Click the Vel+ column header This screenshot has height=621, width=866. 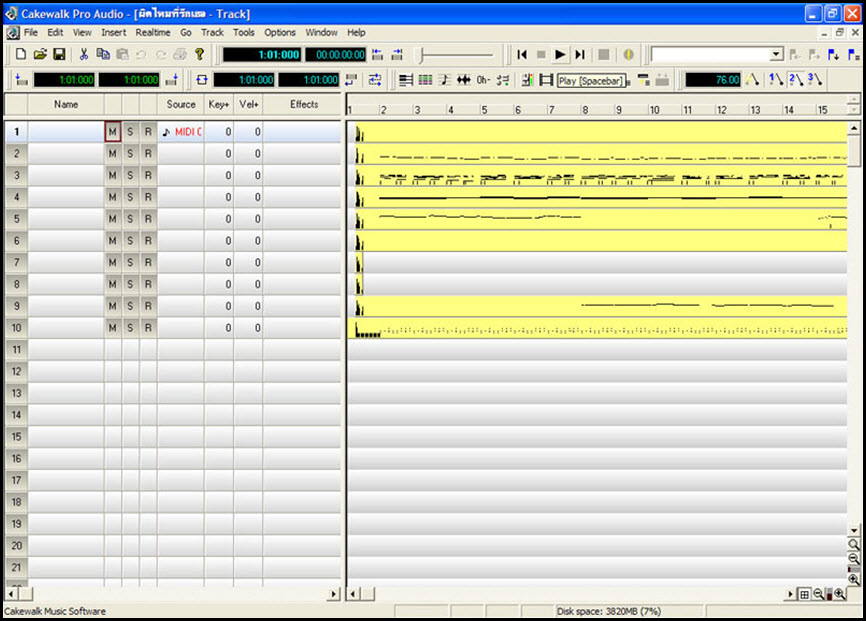click(249, 104)
